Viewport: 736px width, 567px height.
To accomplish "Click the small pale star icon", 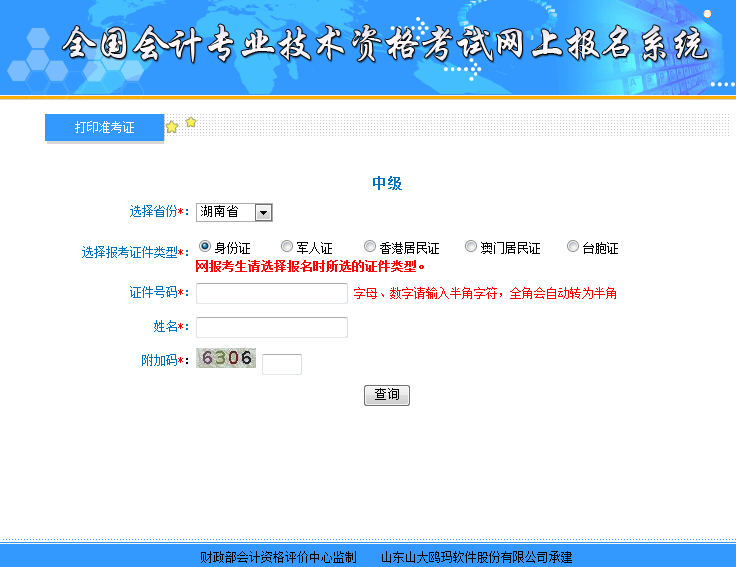I will [x=191, y=122].
